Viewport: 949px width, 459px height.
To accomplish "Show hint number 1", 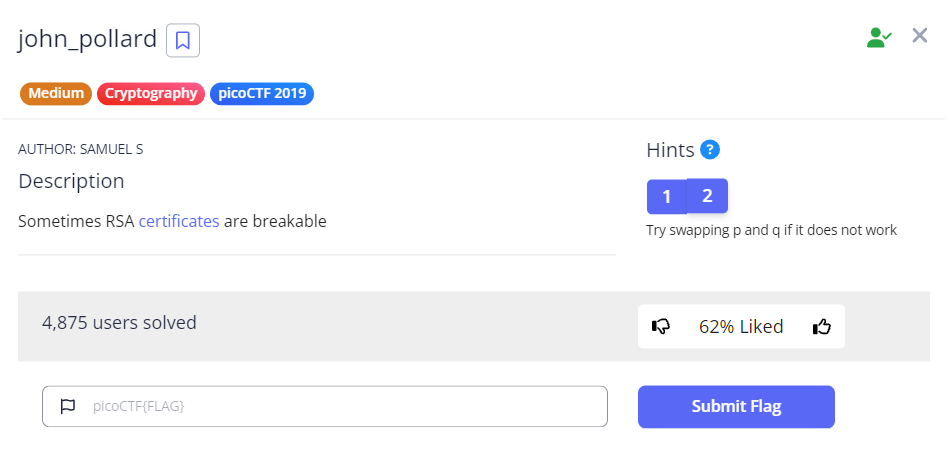I will point(667,196).
